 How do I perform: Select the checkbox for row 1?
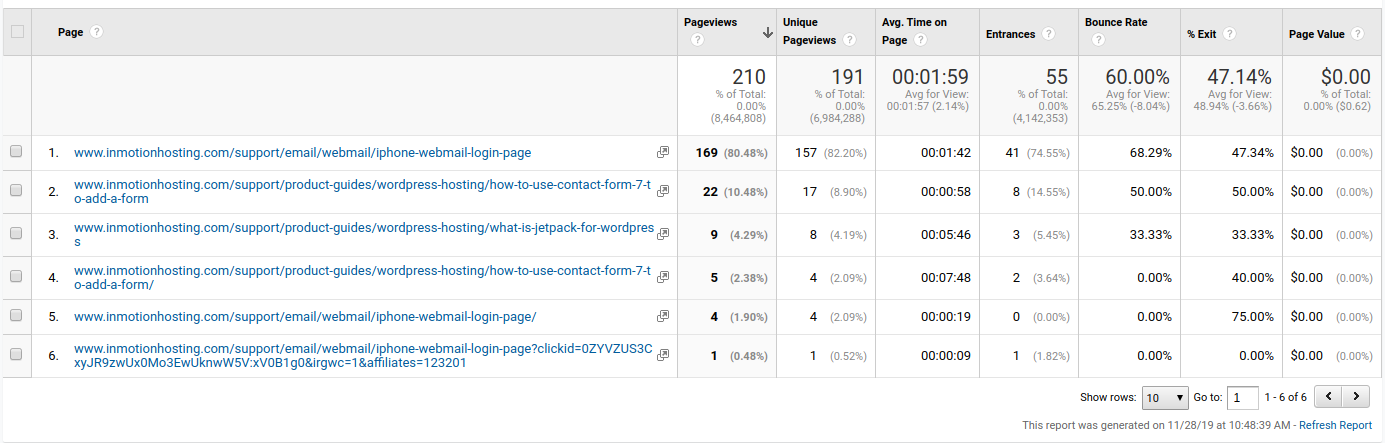(x=16, y=153)
